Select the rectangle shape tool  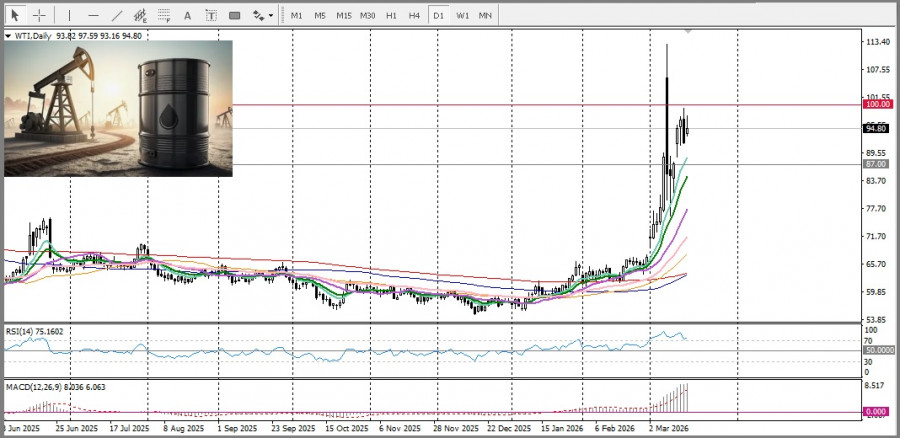(234, 15)
